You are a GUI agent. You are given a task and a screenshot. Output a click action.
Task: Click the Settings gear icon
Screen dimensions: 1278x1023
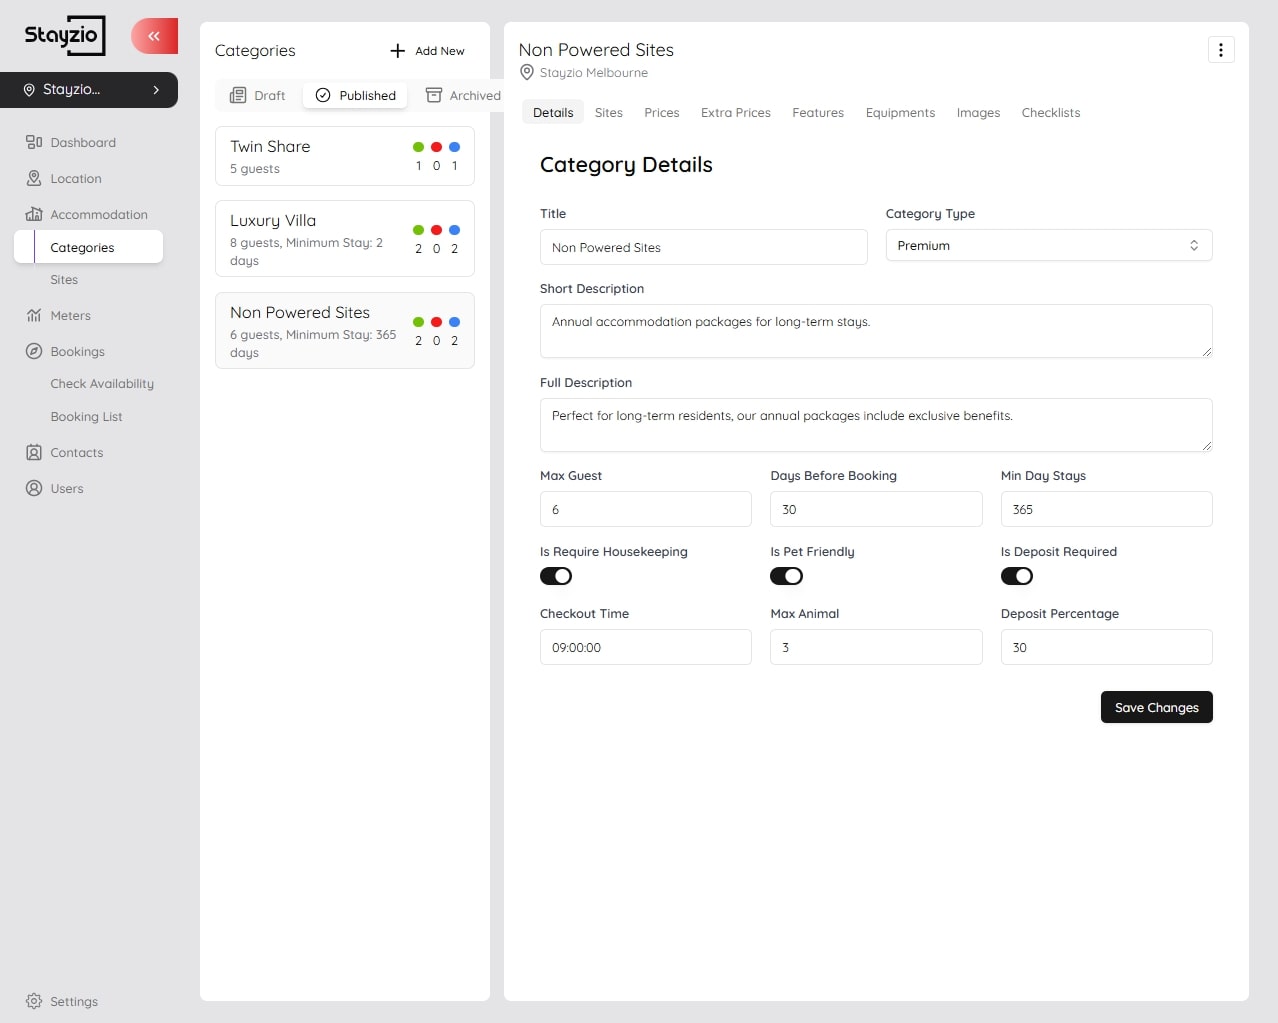pyautogui.click(x=34, y=1001)
